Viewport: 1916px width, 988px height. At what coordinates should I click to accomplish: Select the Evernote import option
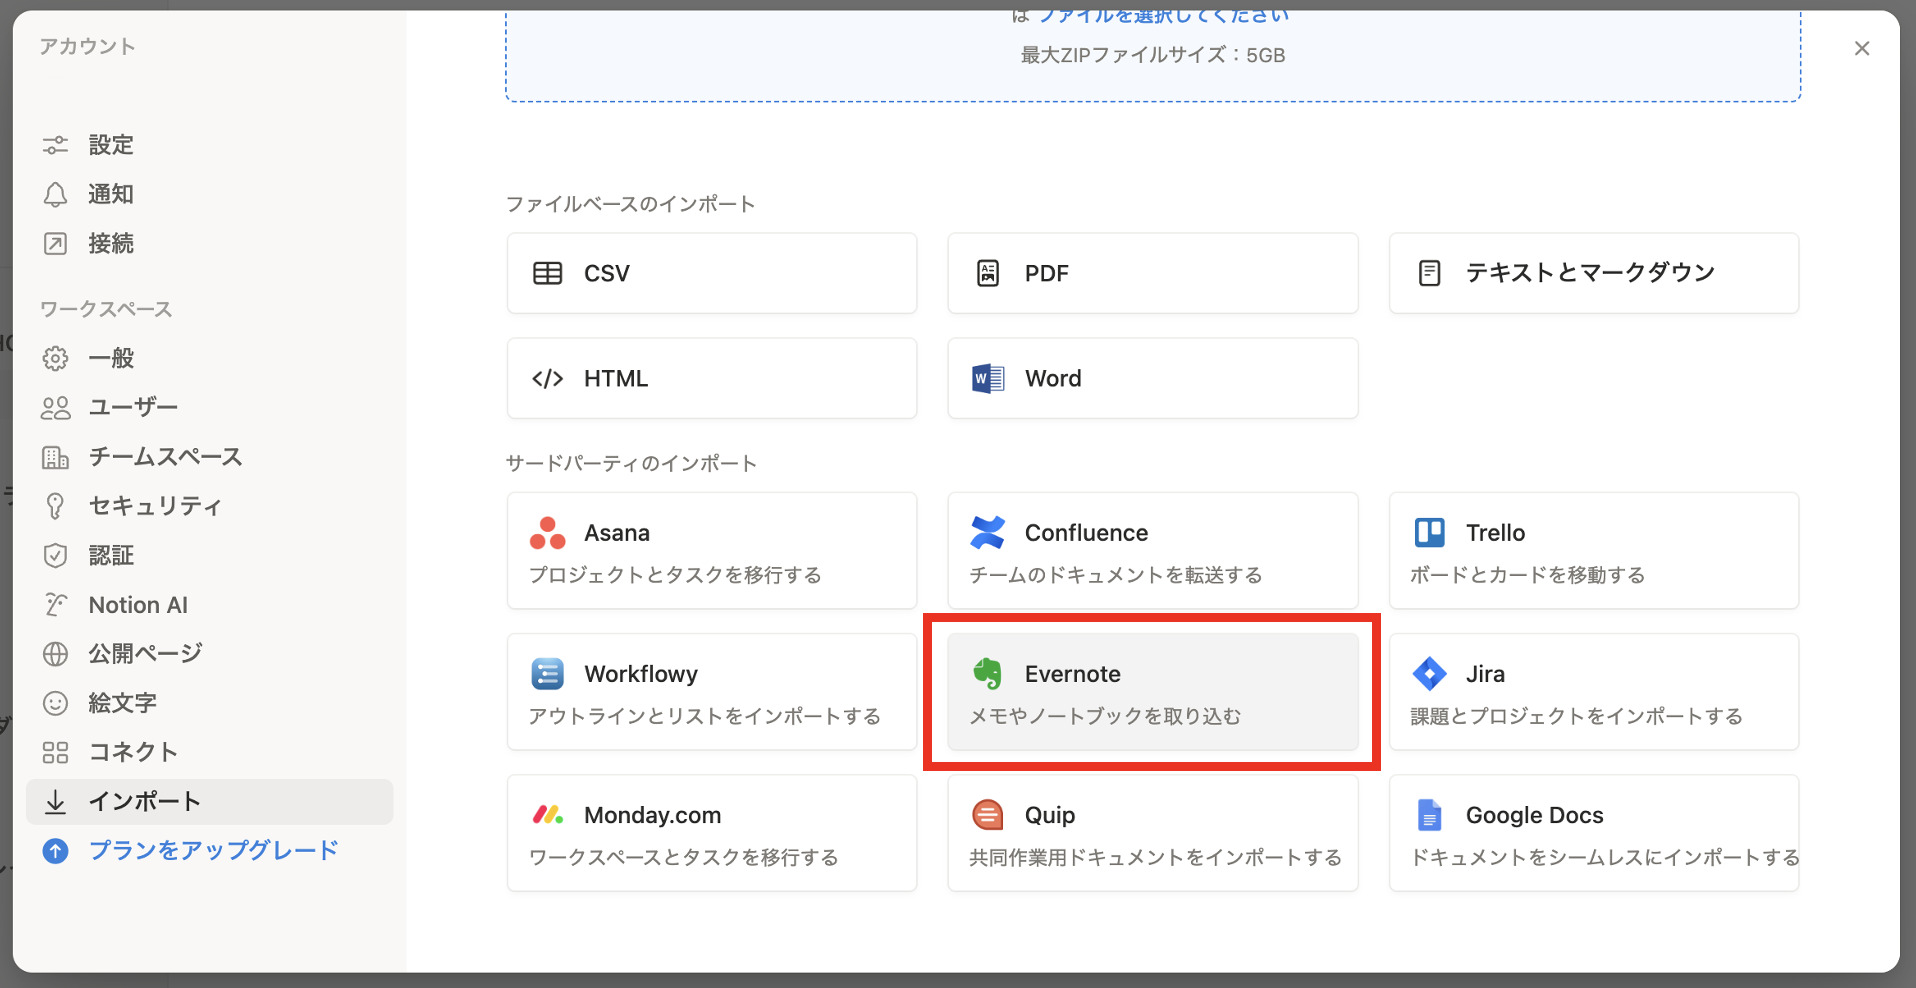pyautogui.click(x=1150, y=691)
